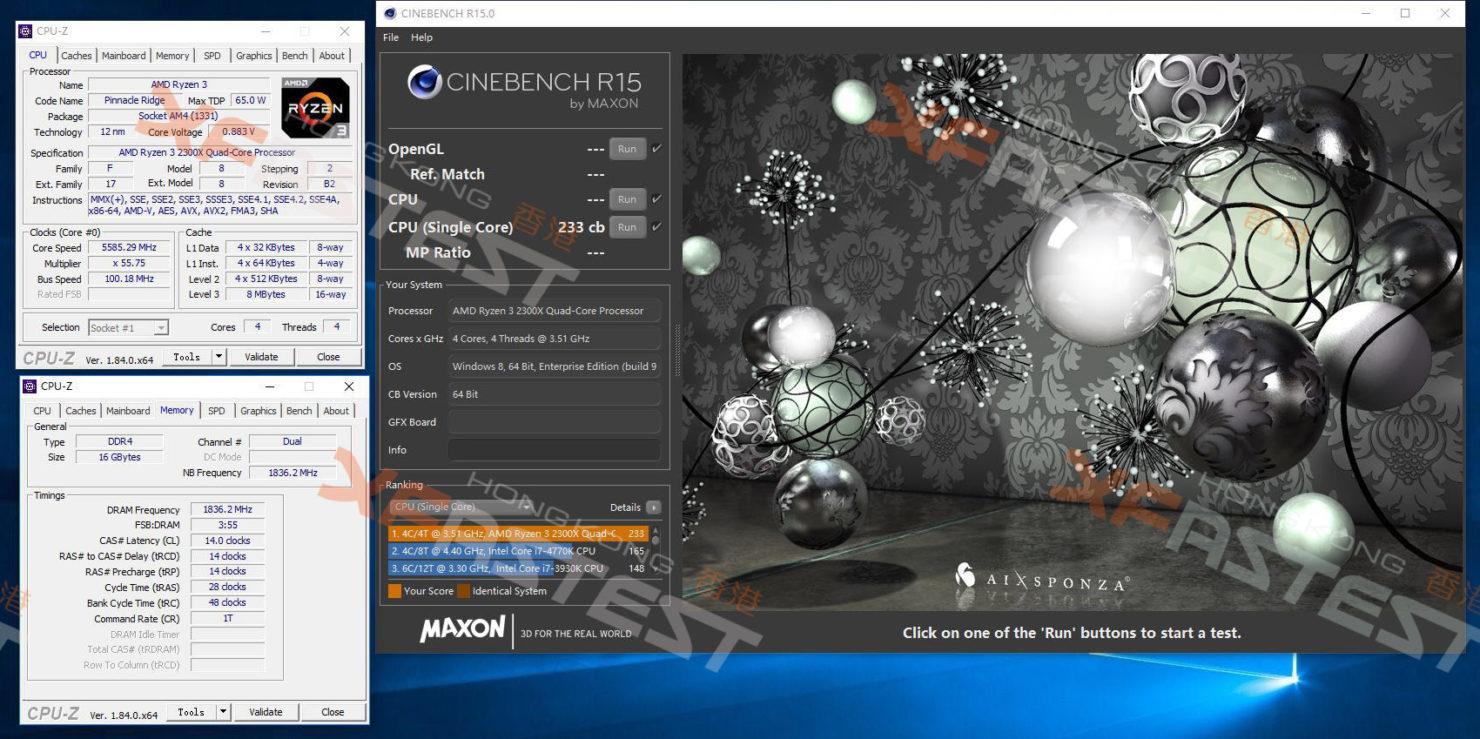
Task: Select About tab in the upper CPU-Z window
Action: click(x=332, y=56)
